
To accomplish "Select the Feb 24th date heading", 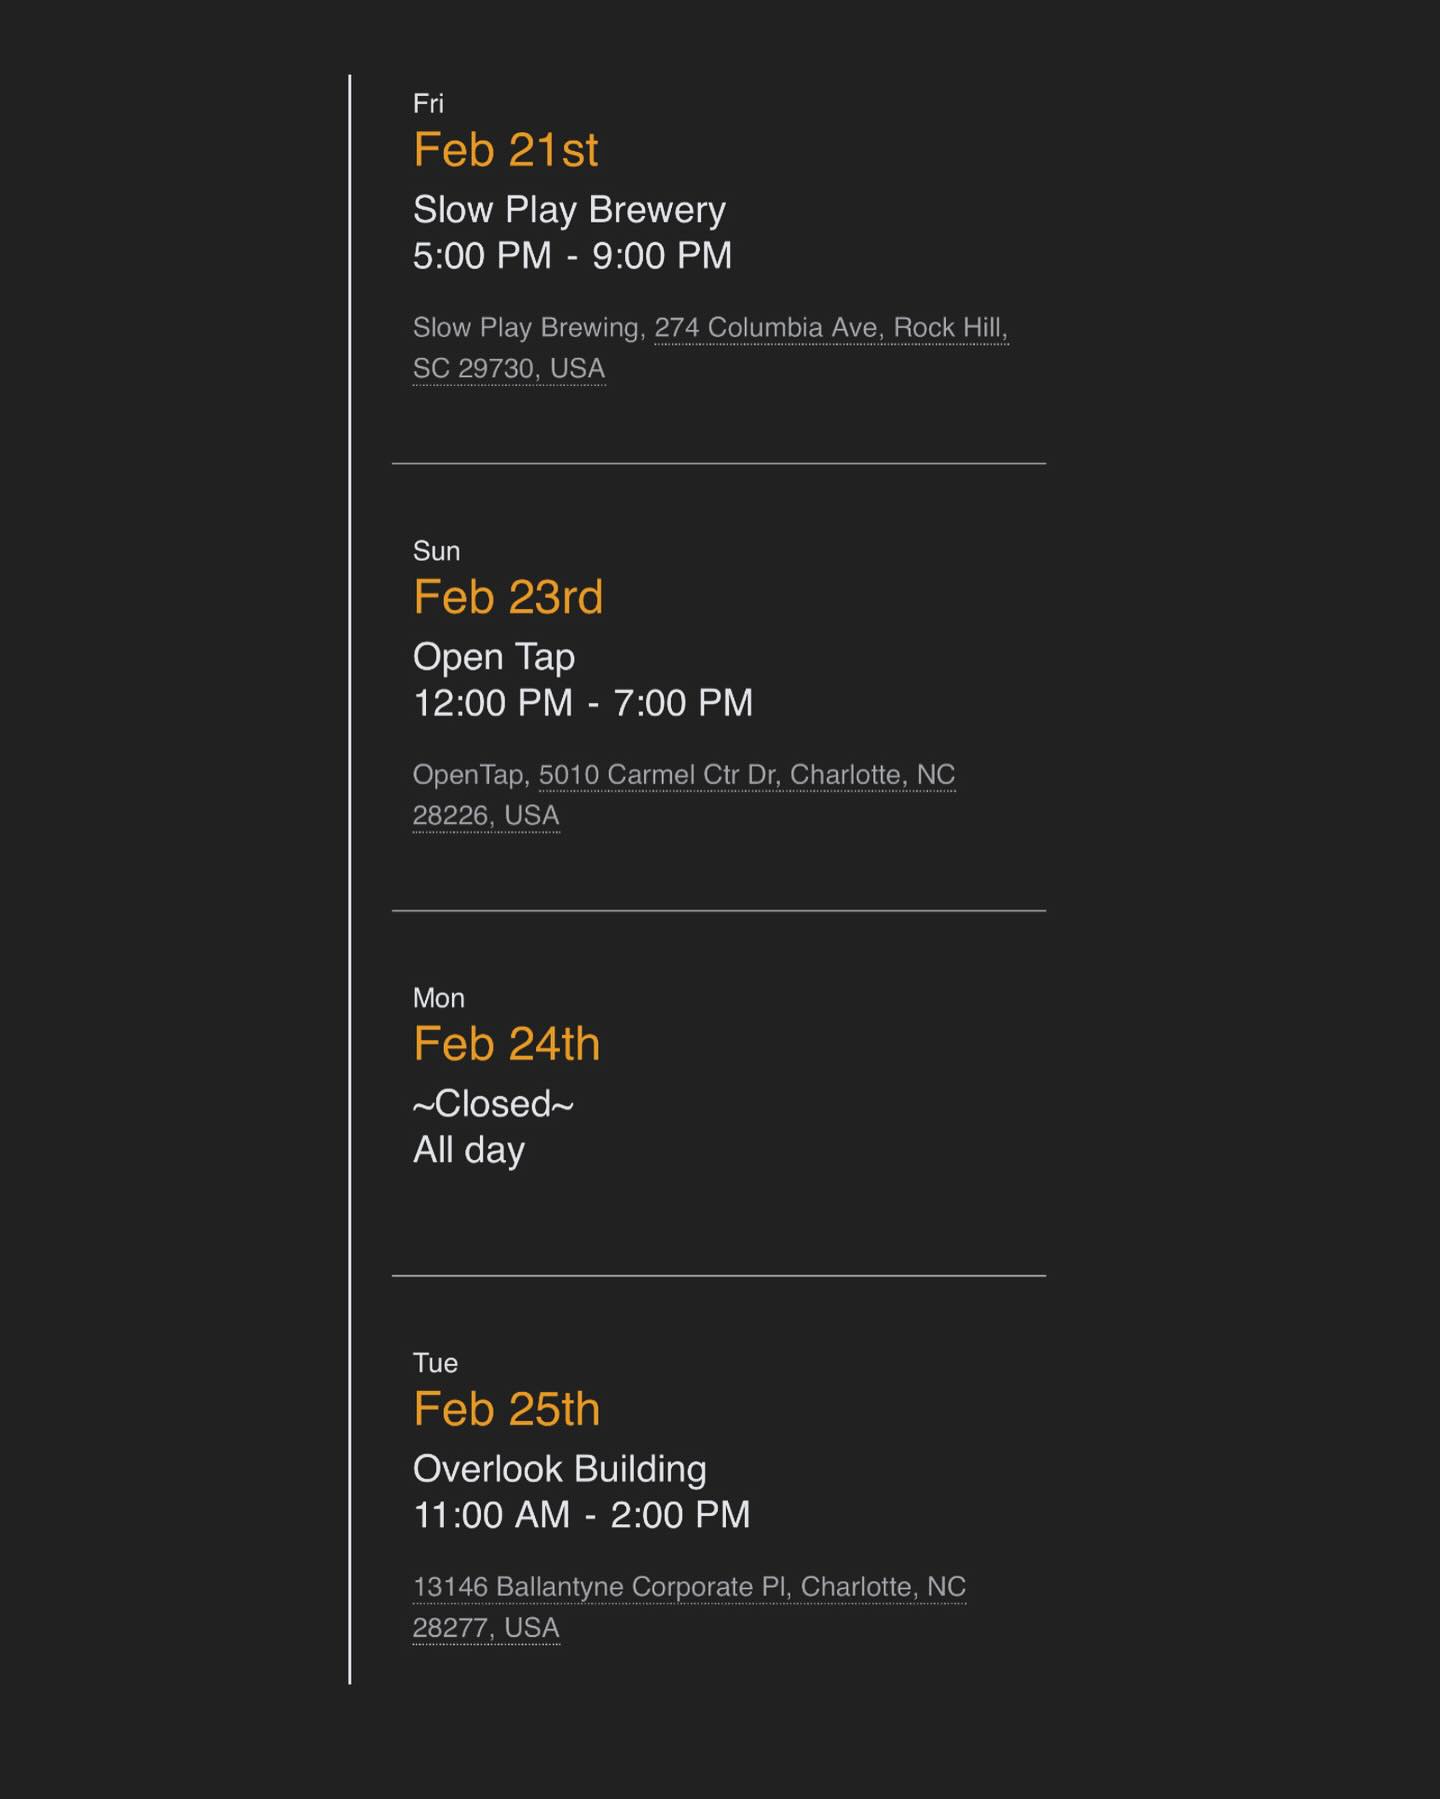I will point(506,1045).
